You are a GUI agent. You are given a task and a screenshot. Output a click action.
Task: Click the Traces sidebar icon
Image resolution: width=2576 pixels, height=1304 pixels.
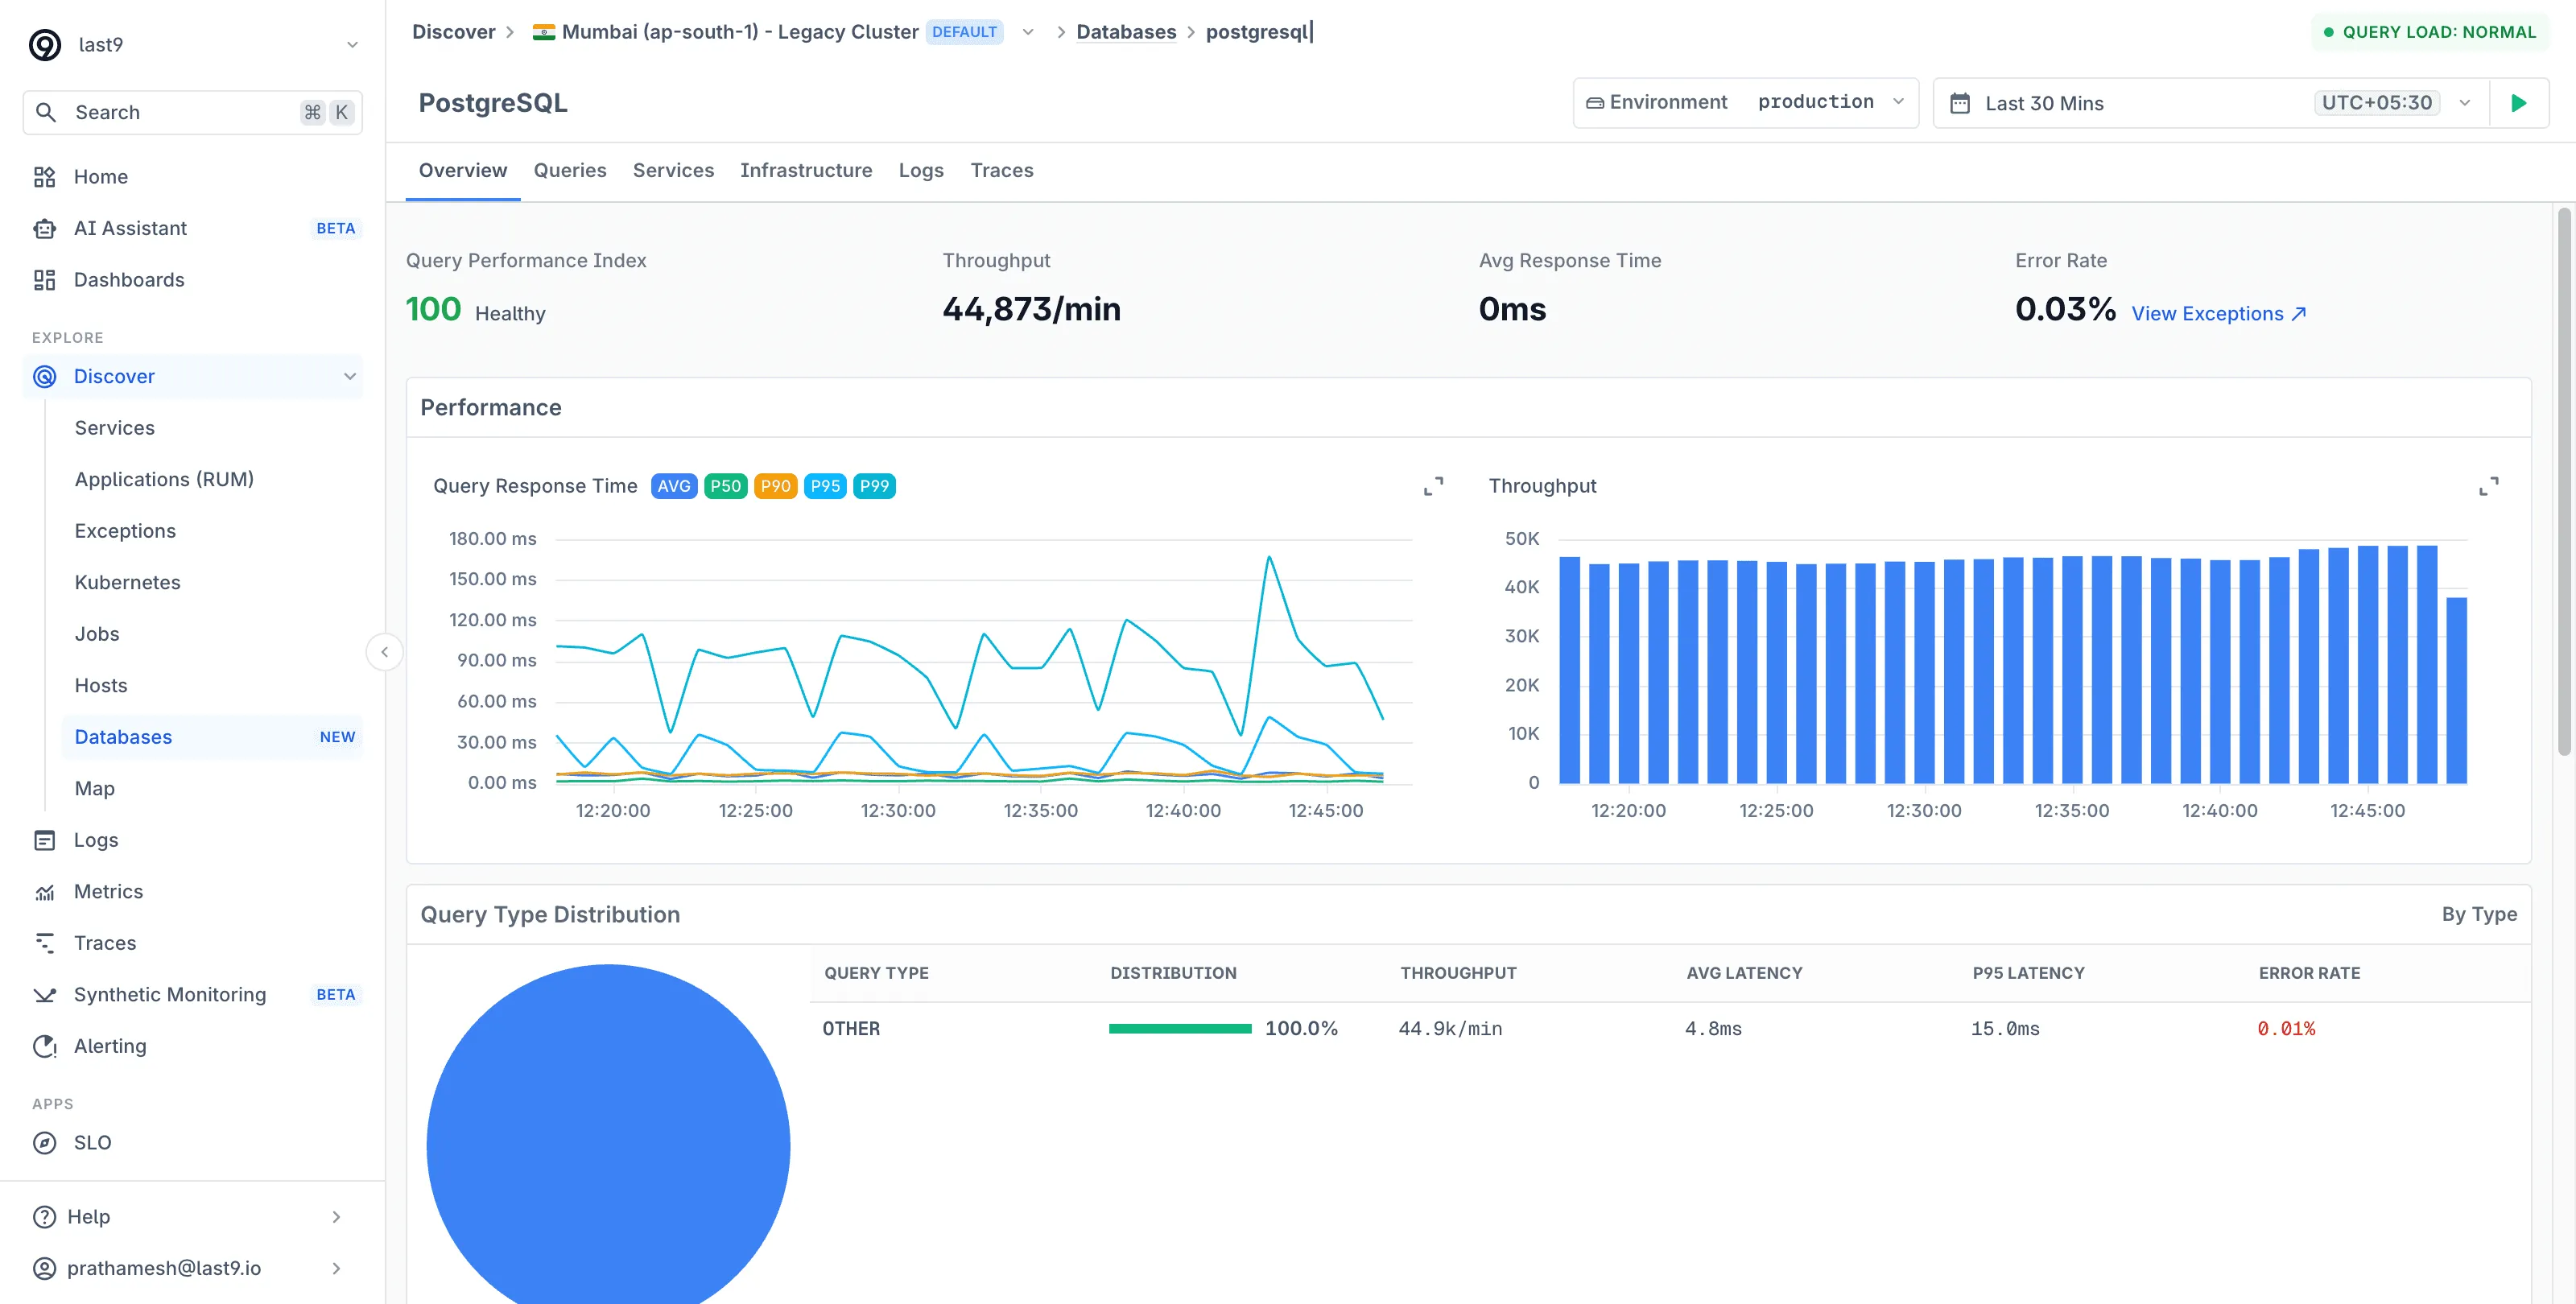coord(44,943)
